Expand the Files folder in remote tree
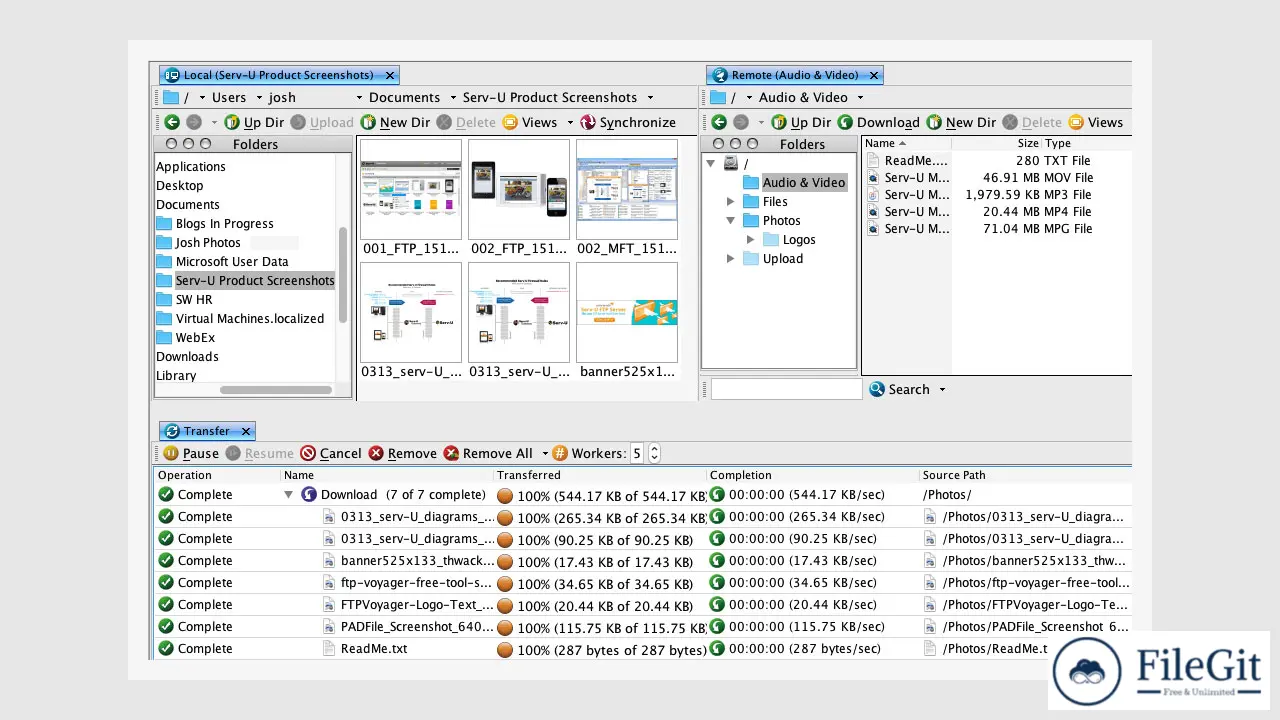 [x=730, y=202]
